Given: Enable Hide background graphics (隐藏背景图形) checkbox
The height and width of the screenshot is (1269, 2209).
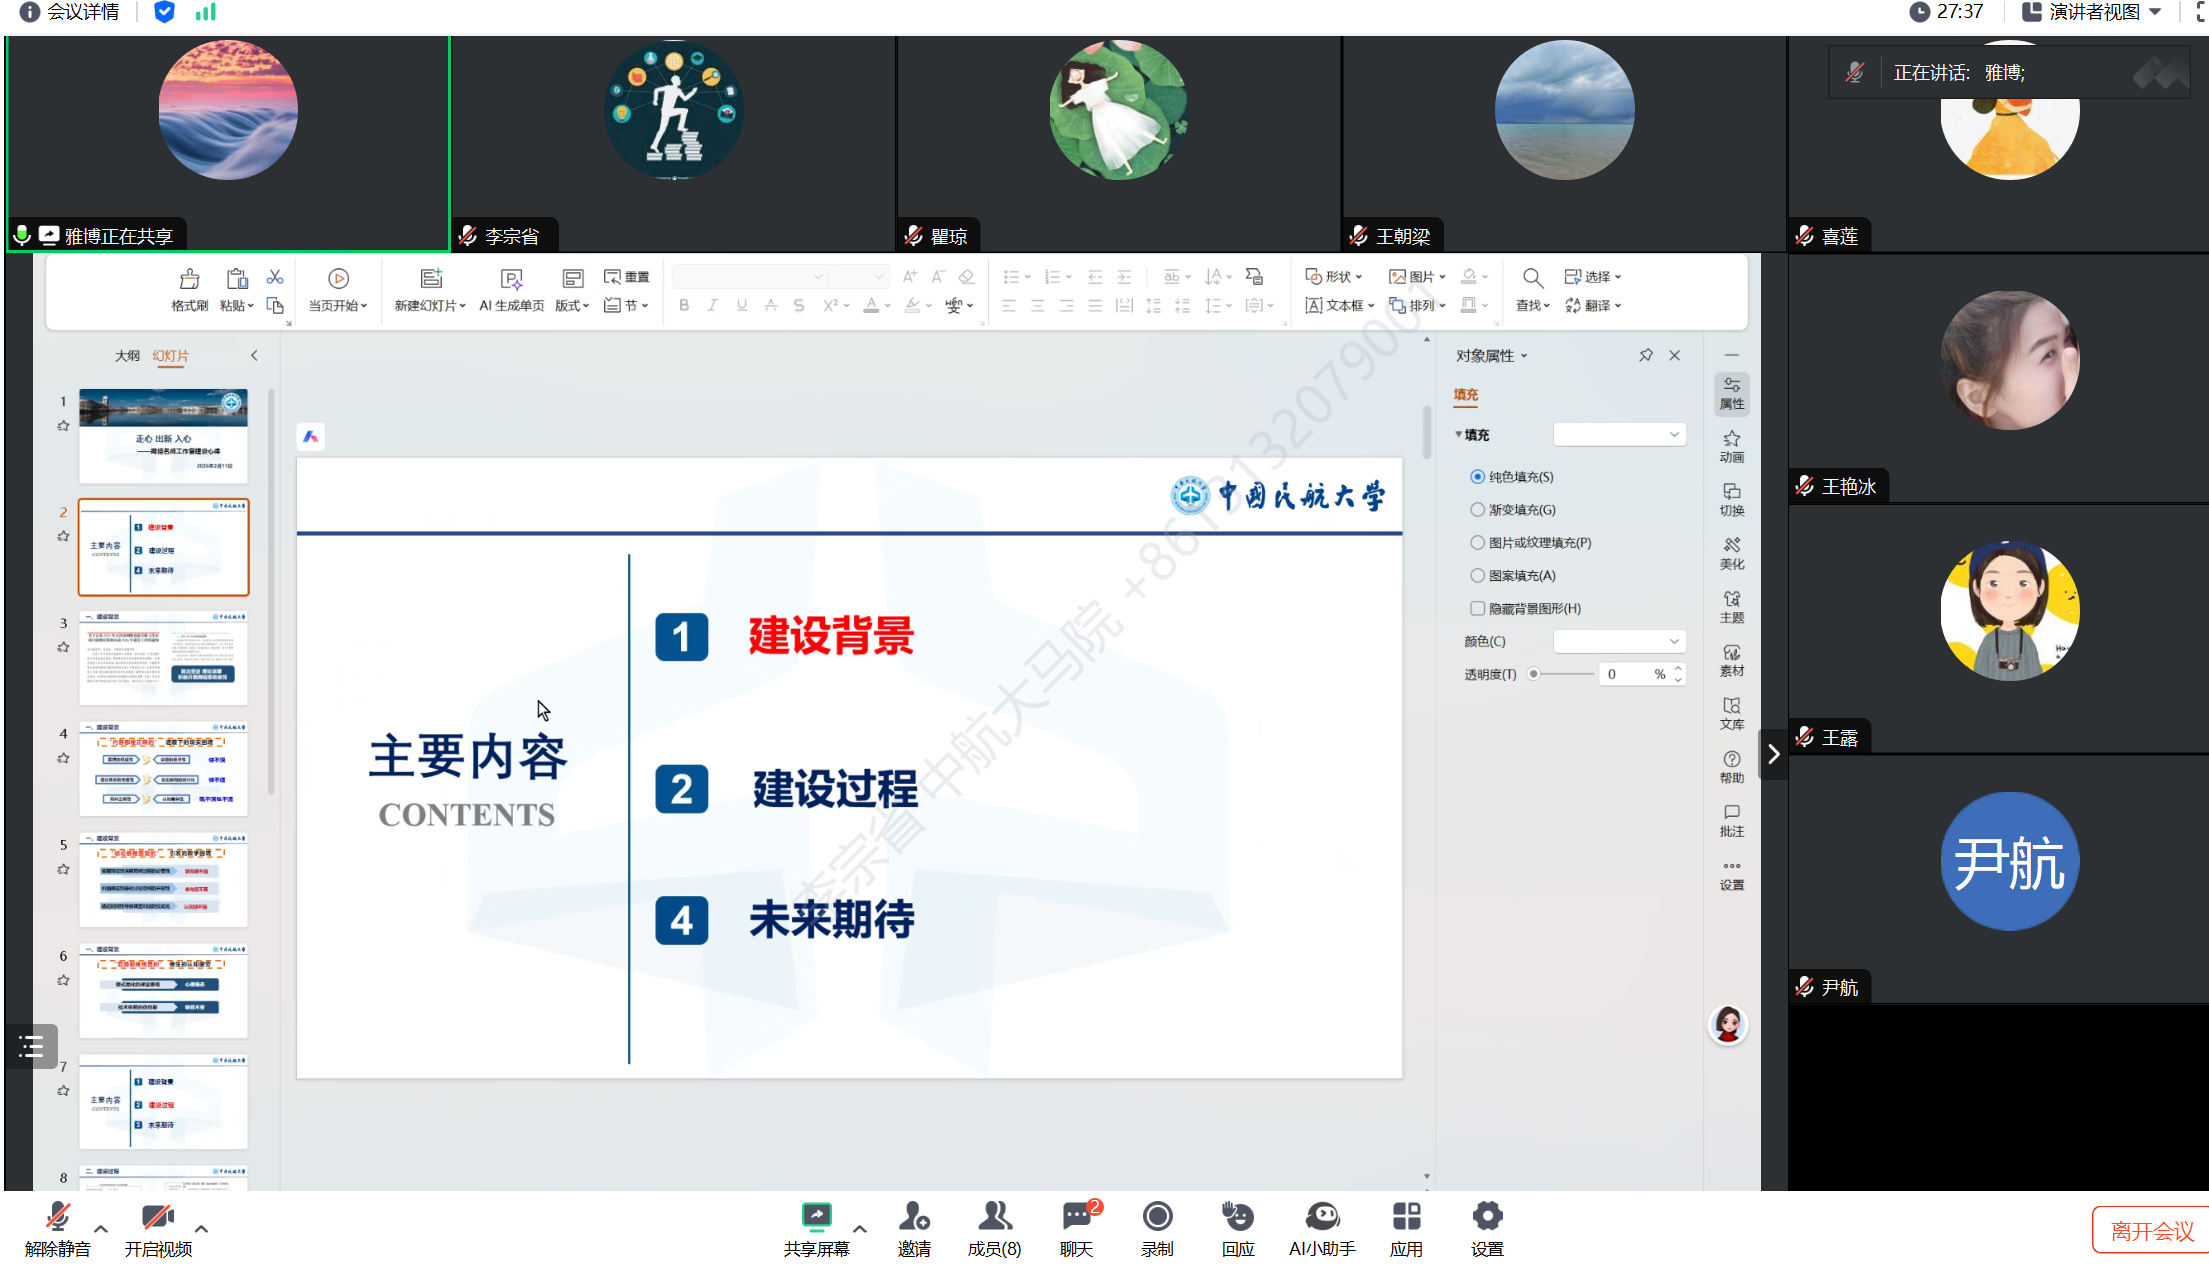Looking at the screenshot, I should (1477, 608).
